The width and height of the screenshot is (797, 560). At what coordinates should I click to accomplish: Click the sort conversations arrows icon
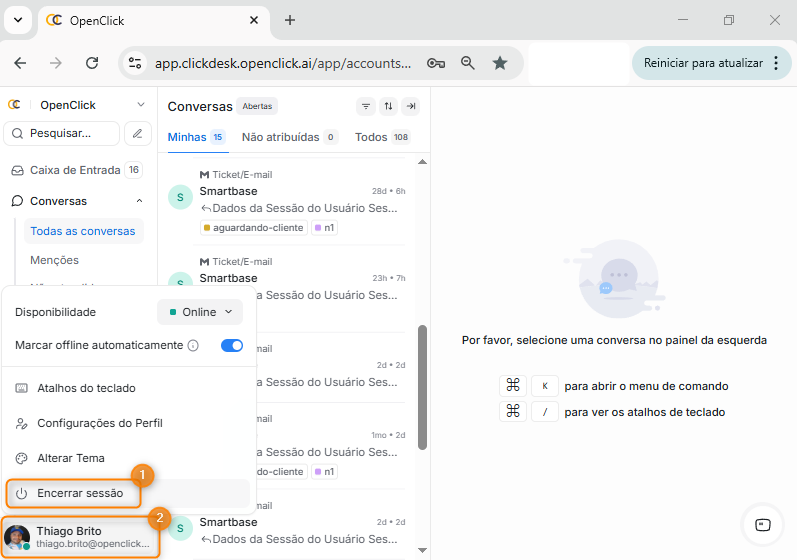click(388, 107)
